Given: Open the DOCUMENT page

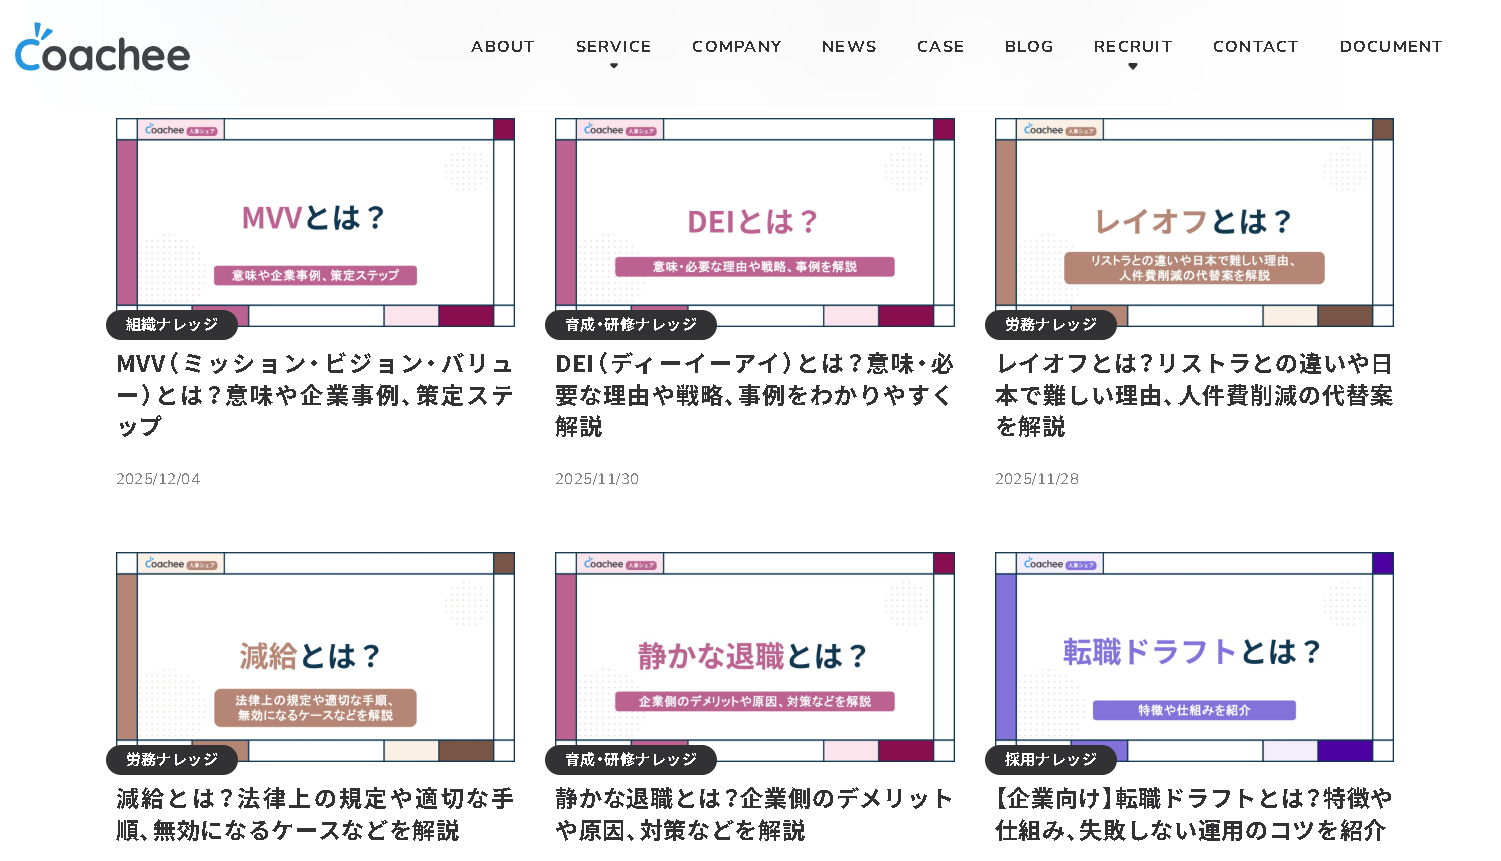Looking at the screenshot, I should (1390, 46).
